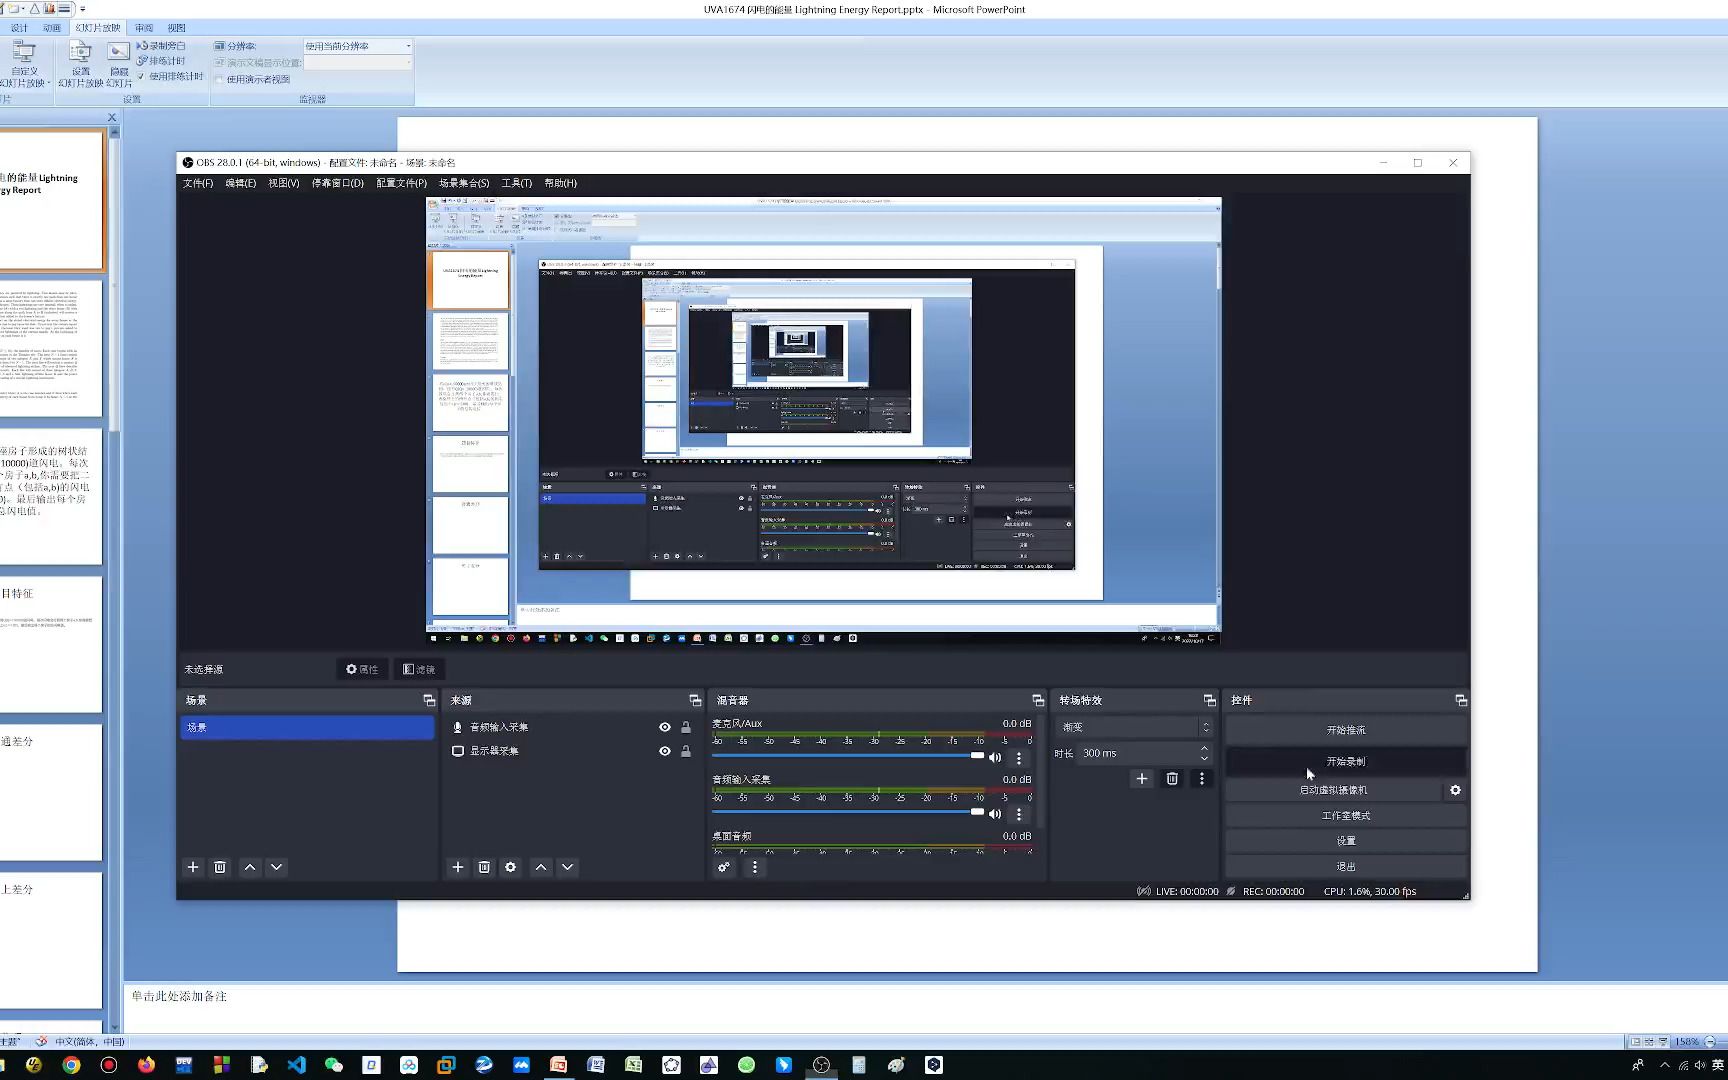This screenshot has height=1080, width=1728.
Task: Decrease transition duration with down arrow
Action: [x=1204, y=759]
